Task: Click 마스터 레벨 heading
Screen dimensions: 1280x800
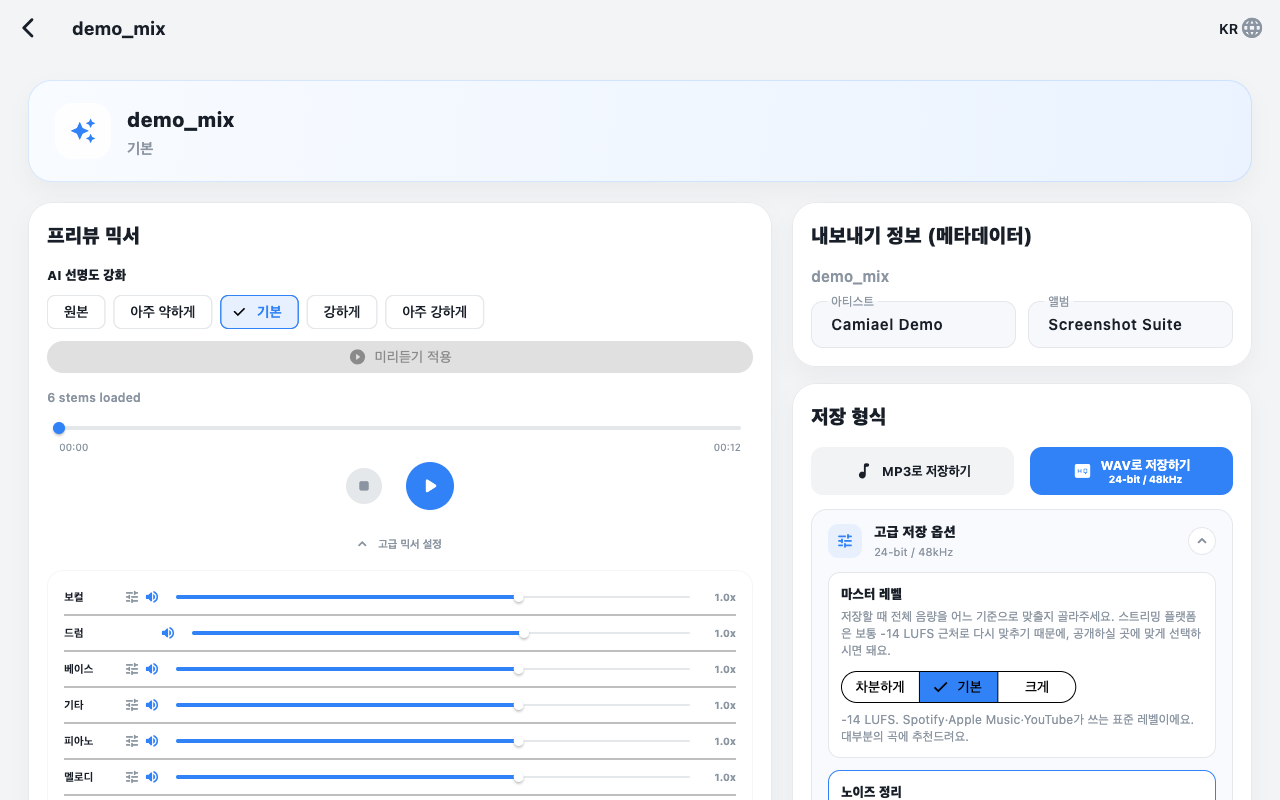Action: coord(871,594)
